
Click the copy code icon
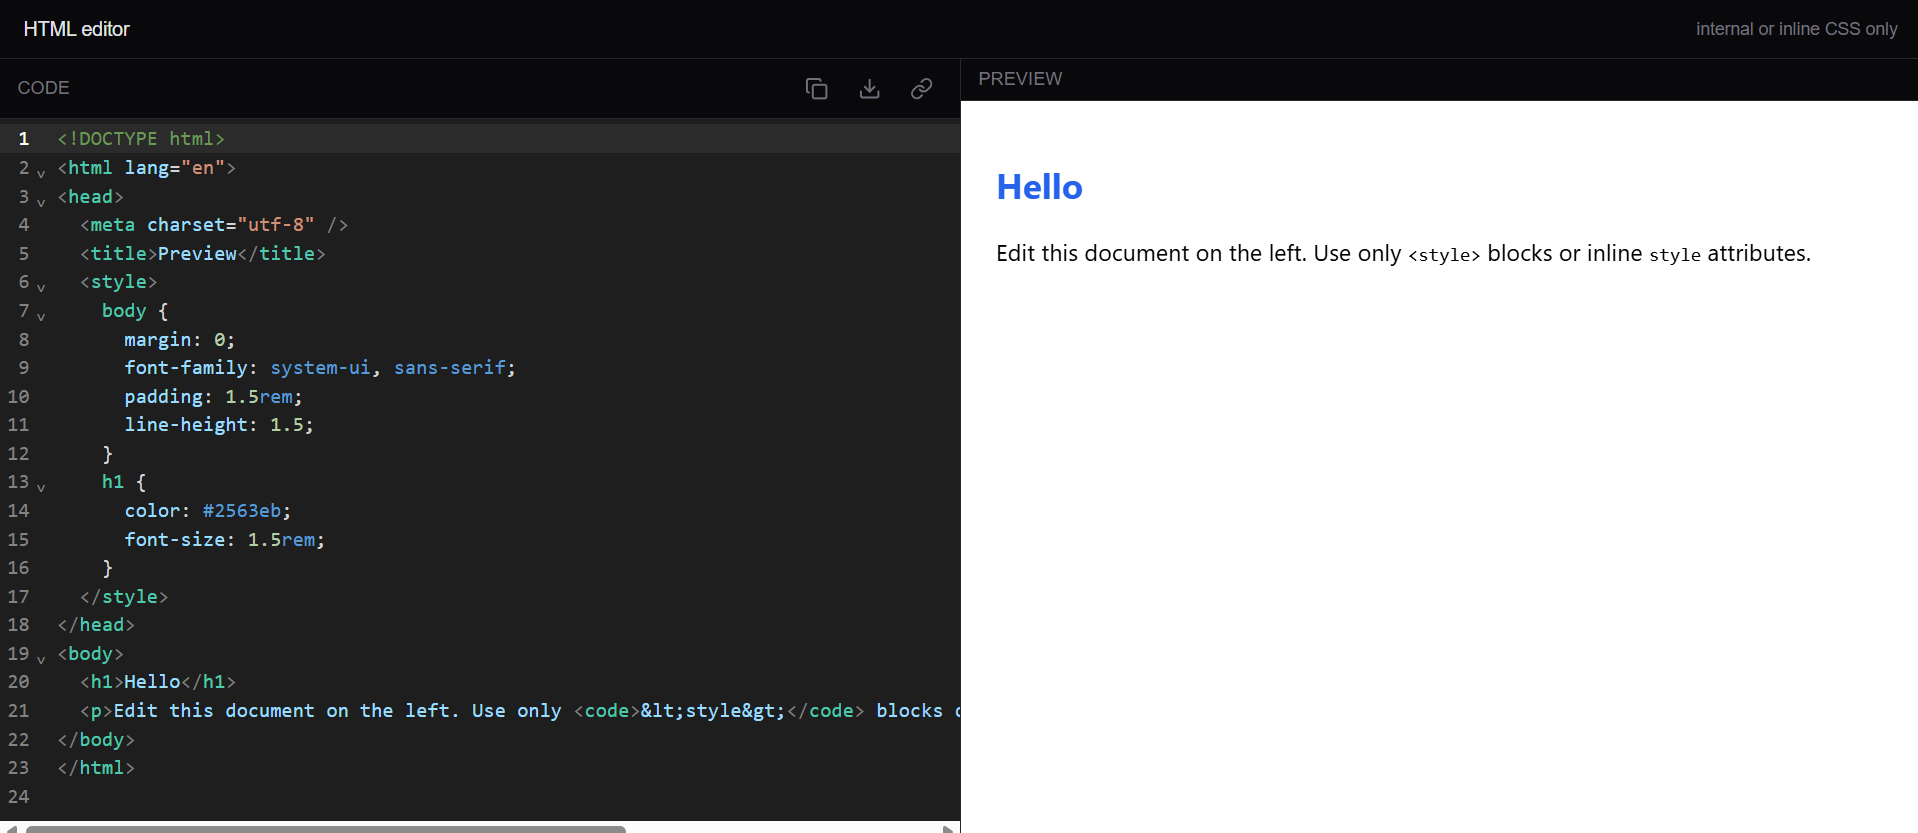click(x=816, y=89)
